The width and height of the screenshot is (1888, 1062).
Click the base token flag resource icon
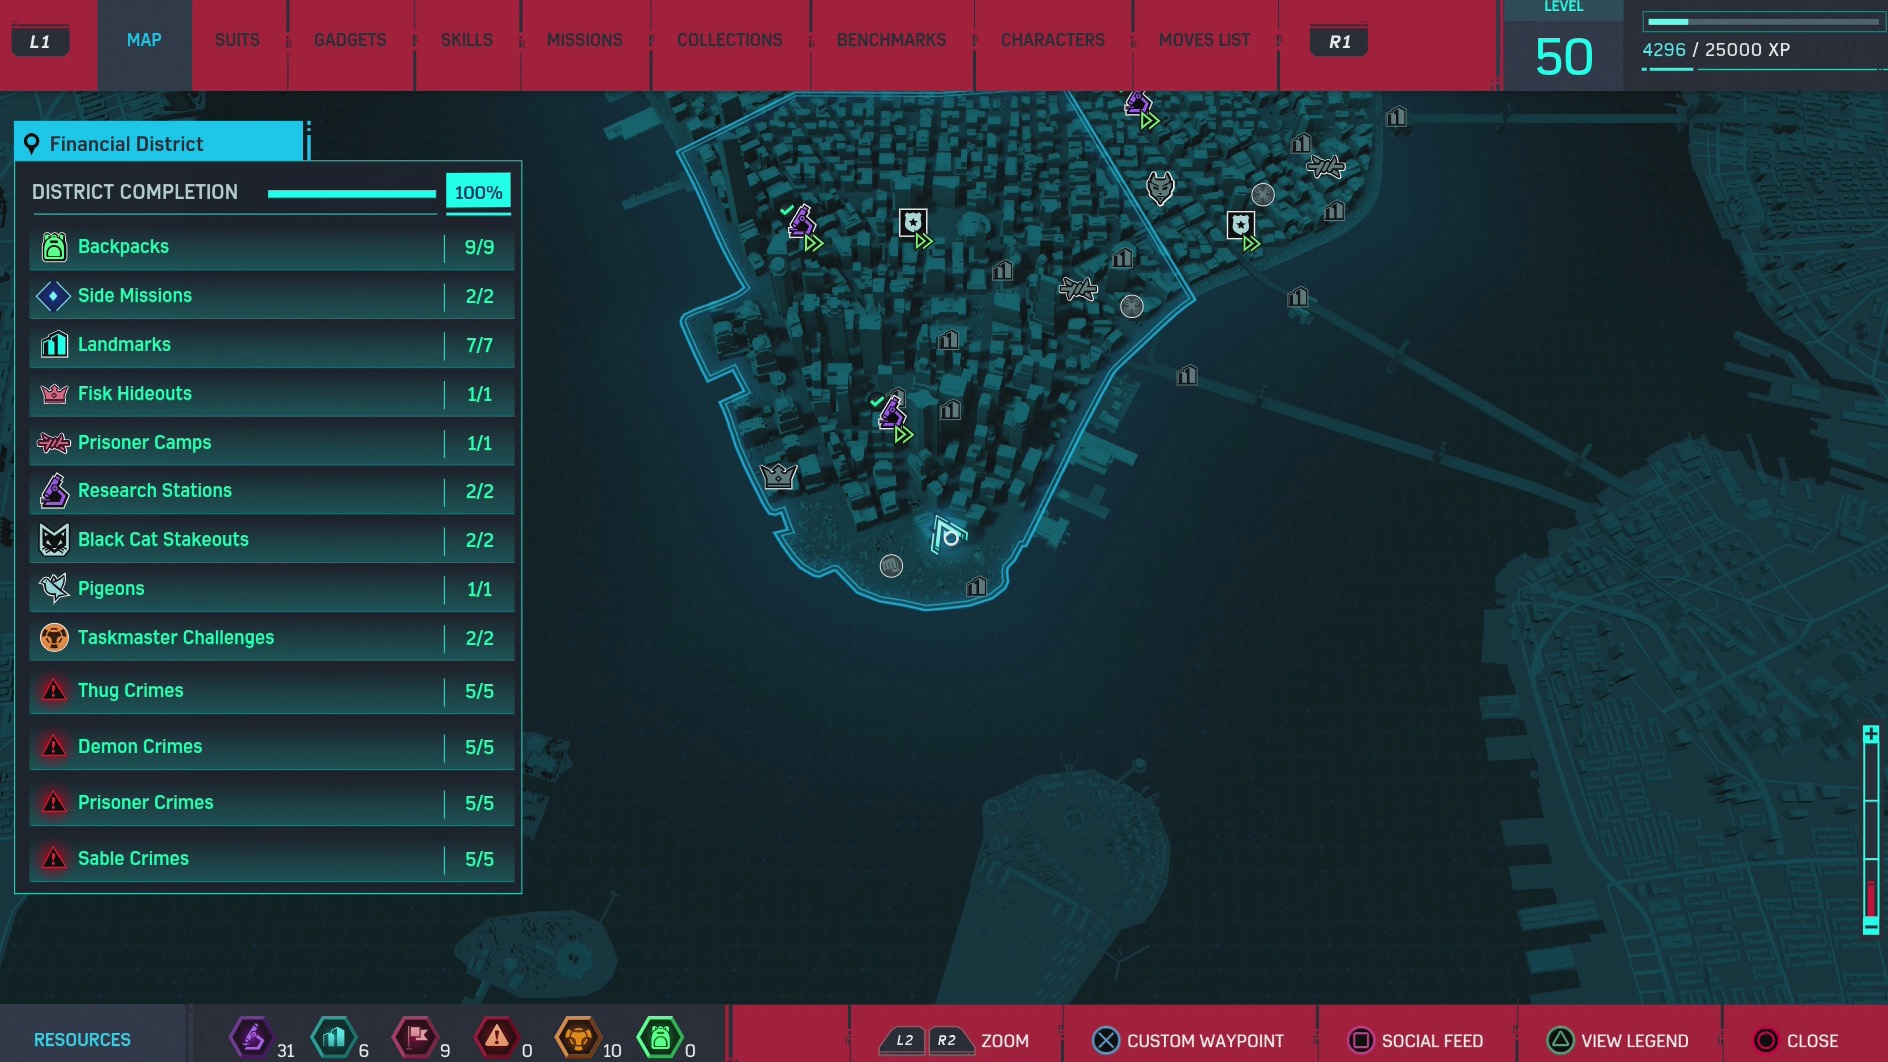[415, 1038]
